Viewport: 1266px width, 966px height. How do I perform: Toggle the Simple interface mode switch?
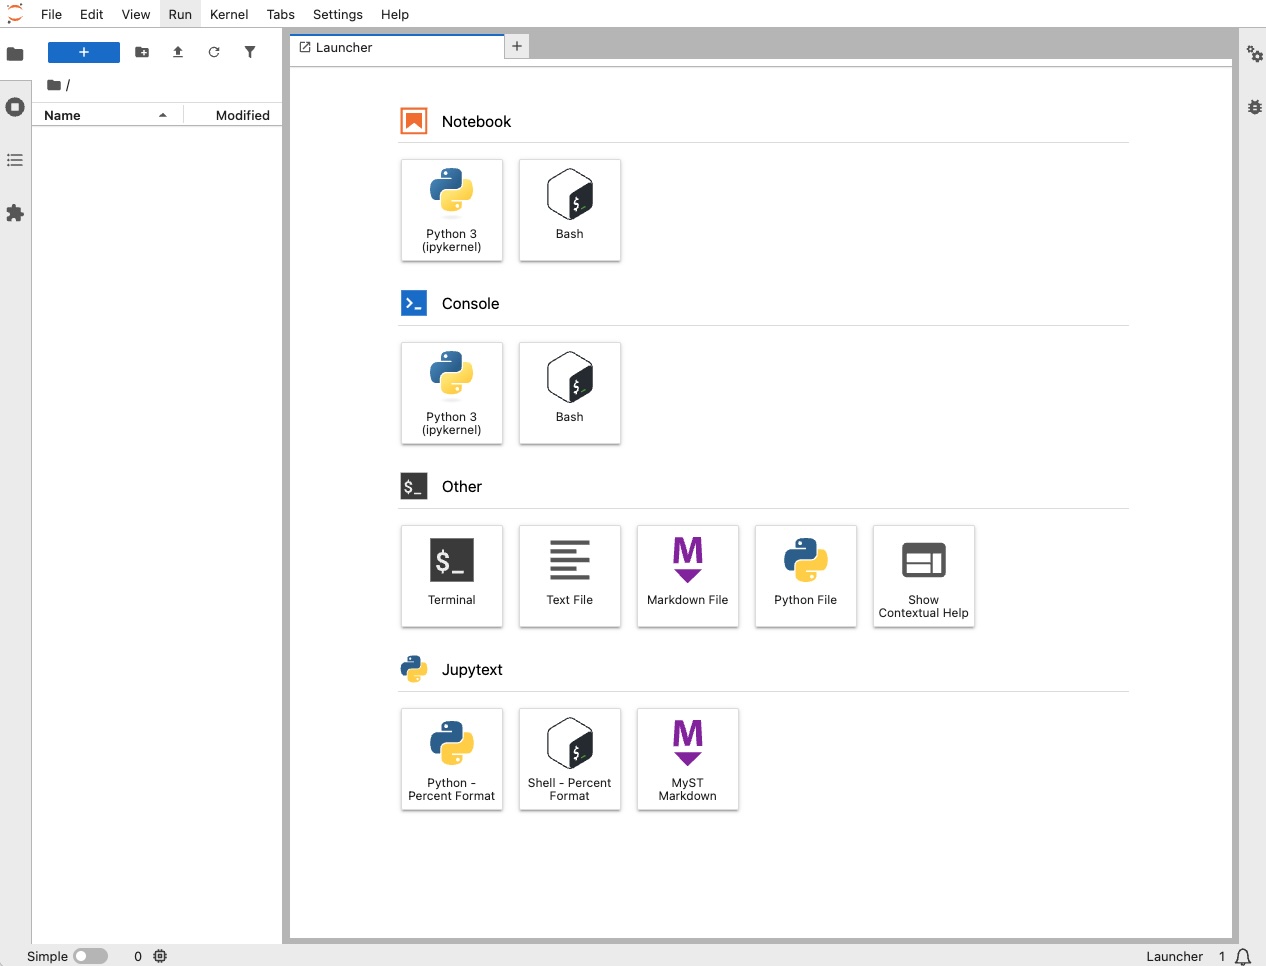pyautogui.click(x=90, y=957)
